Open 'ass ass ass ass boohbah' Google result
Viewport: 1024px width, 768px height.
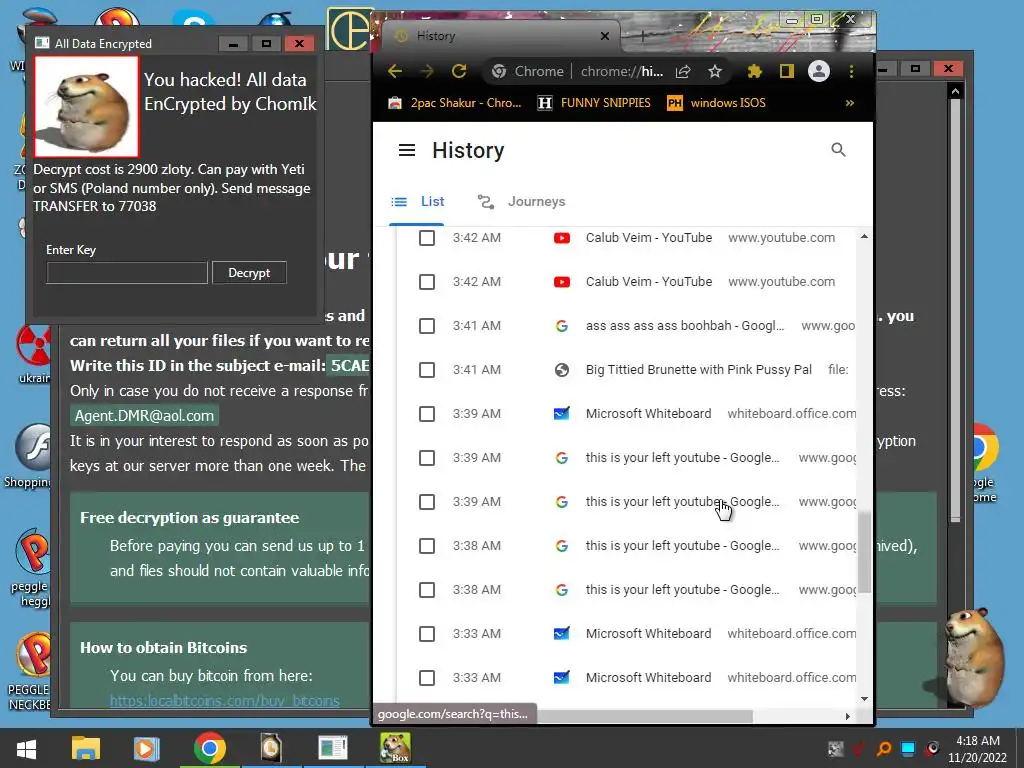point(684,326)
